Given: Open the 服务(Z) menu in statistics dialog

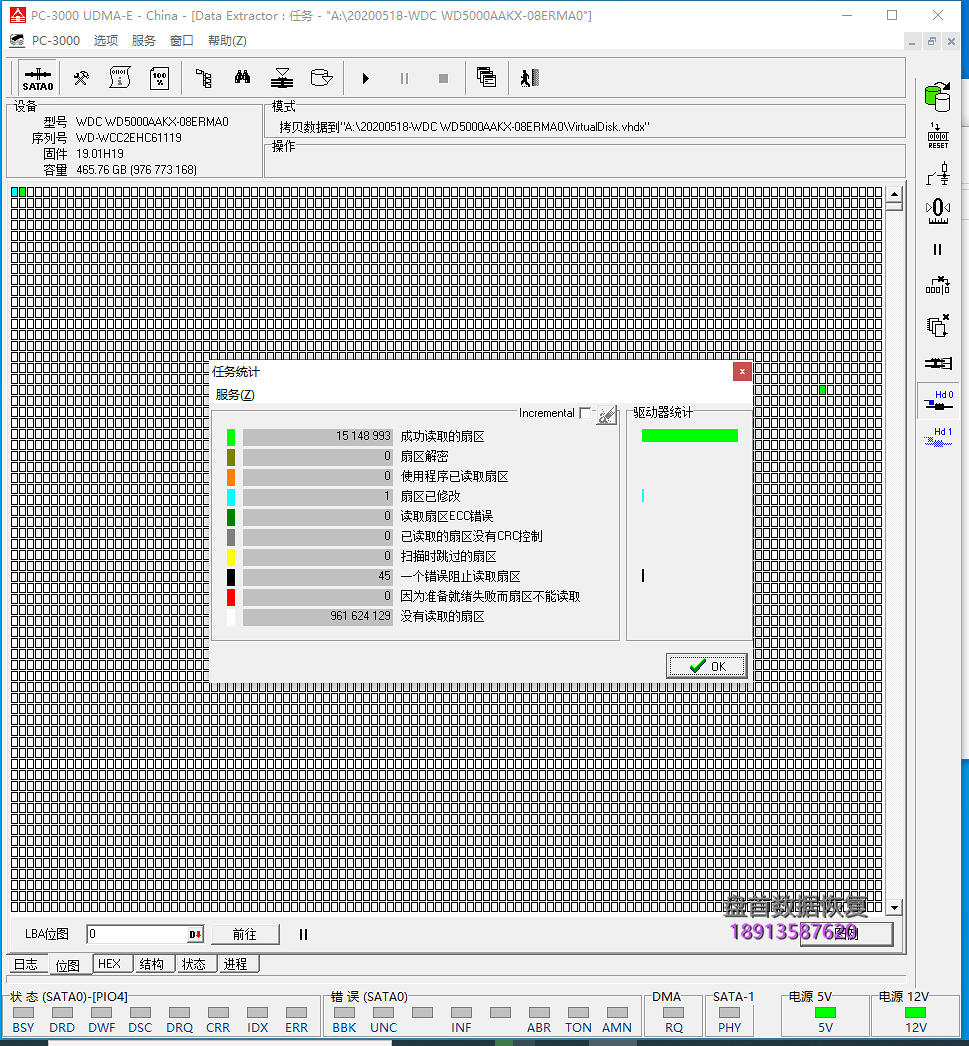Looking at the screenshot, I should tap(235, 395).
